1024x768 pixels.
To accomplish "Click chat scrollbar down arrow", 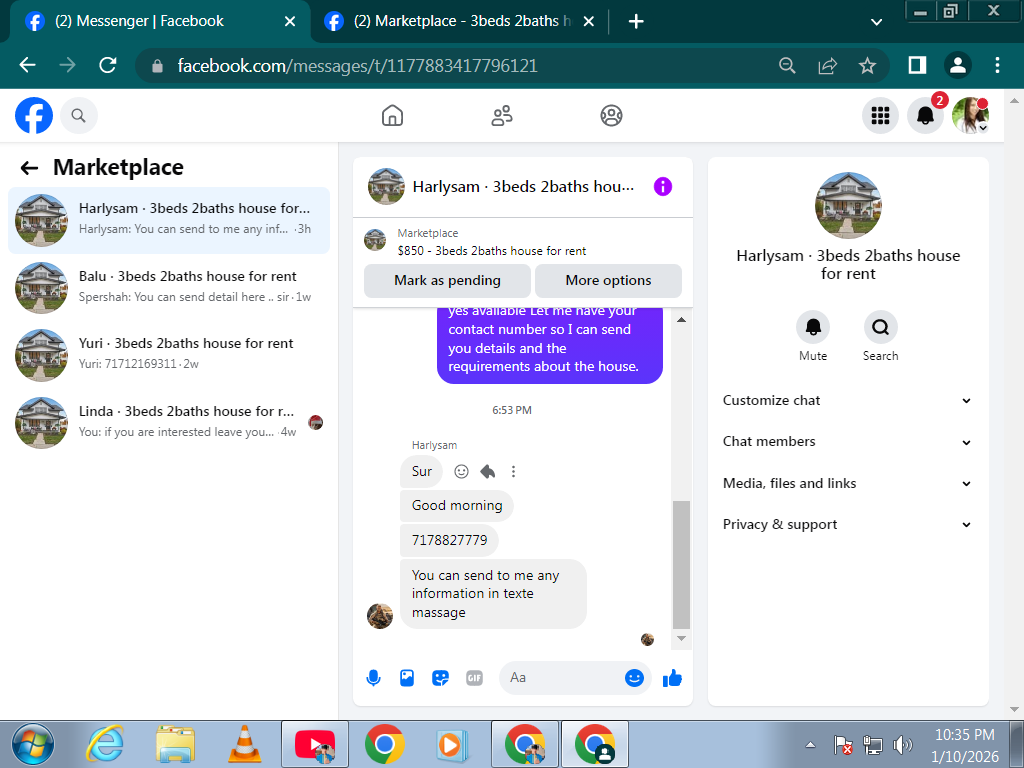I will pos(681,639).
